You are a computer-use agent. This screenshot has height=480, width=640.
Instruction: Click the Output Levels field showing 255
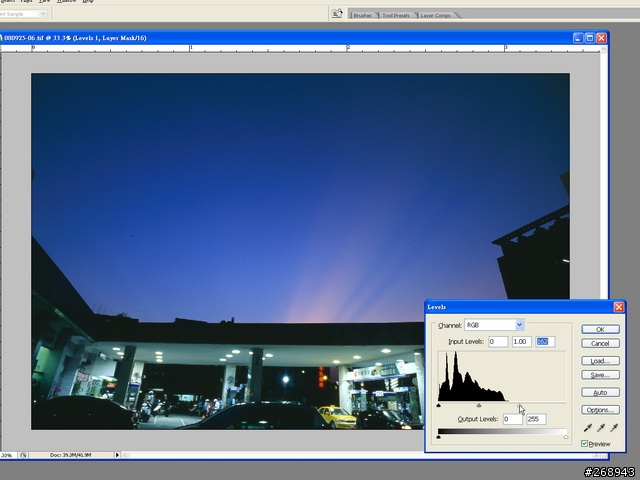pyautogui.click(x=536, y=419)
